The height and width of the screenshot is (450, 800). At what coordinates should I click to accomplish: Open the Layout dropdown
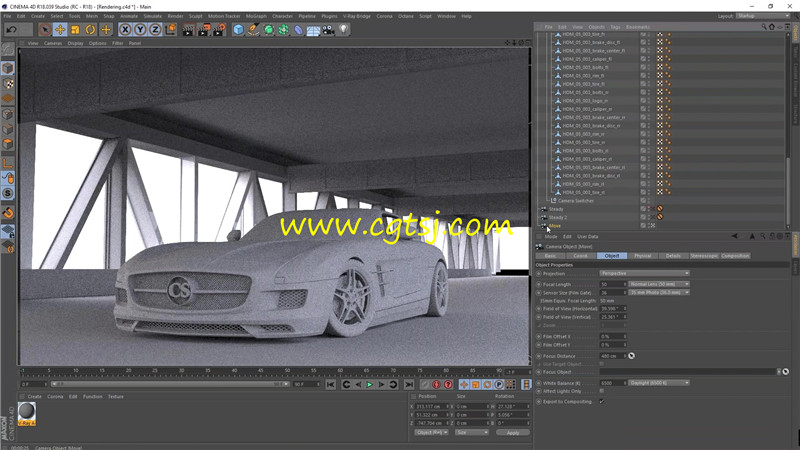[763, 16]
